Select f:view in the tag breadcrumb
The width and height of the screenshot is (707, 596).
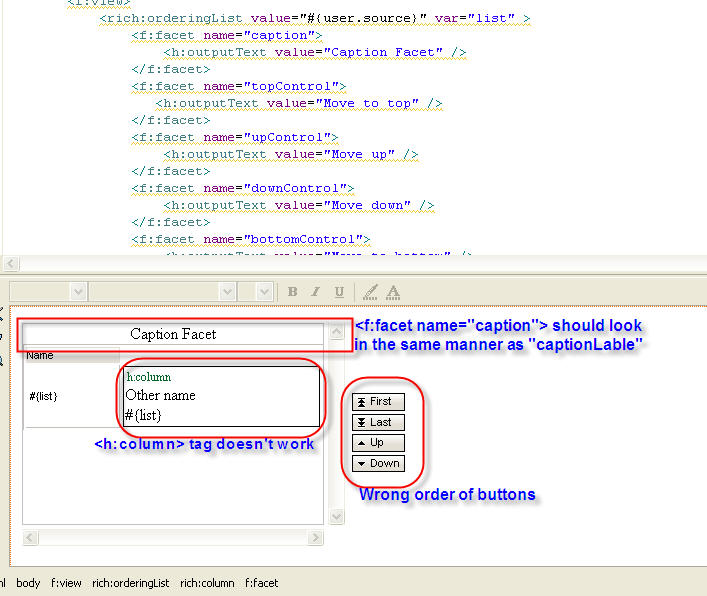coord(66,583)
